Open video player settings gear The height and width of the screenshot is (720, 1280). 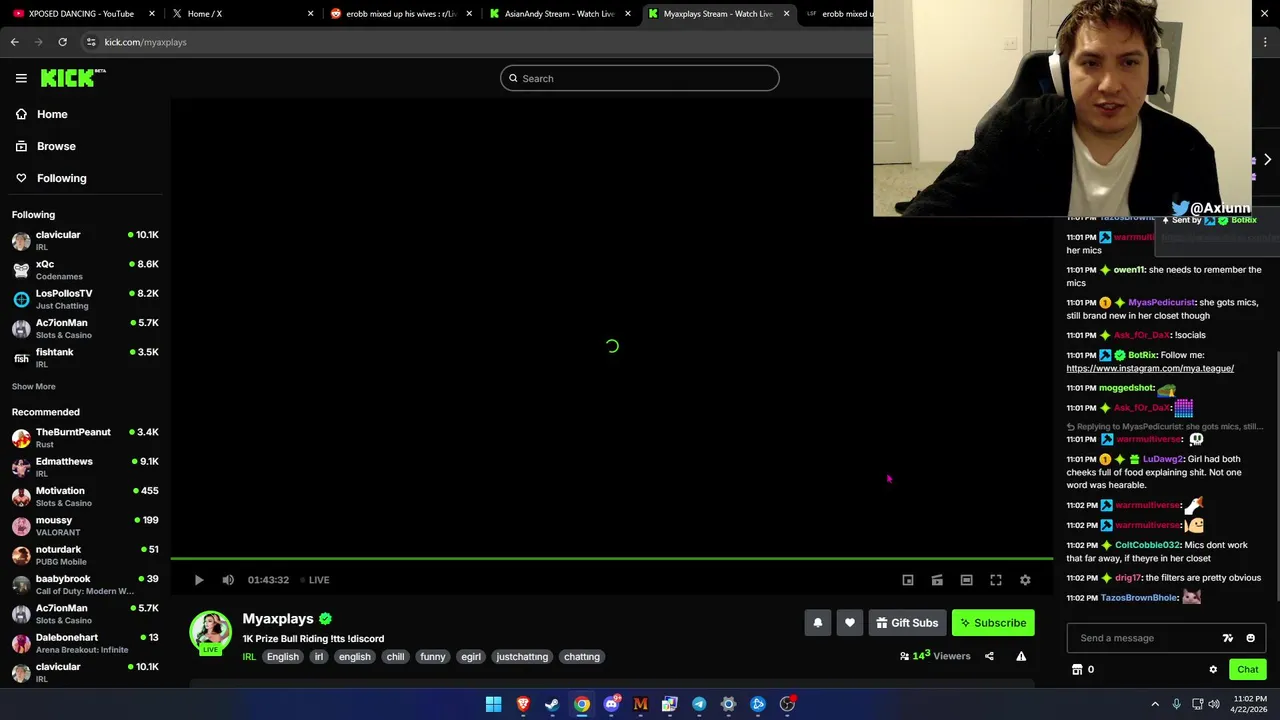[x=1025, y=580]
